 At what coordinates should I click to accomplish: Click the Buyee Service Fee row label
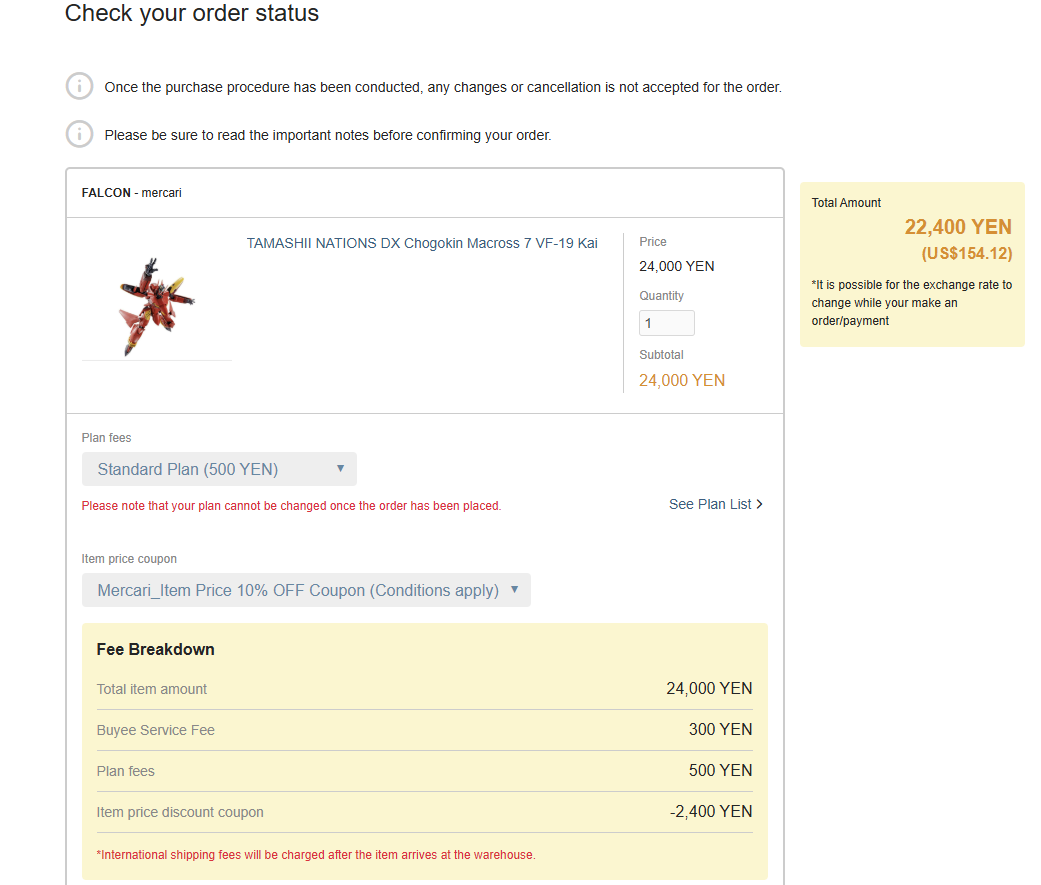pos(155,730)
